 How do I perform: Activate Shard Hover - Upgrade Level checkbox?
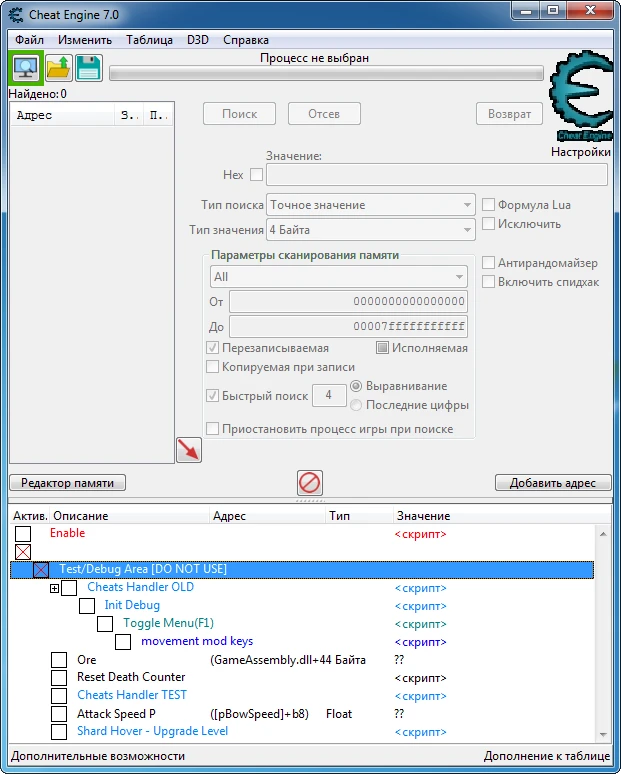tap(59, 732)
